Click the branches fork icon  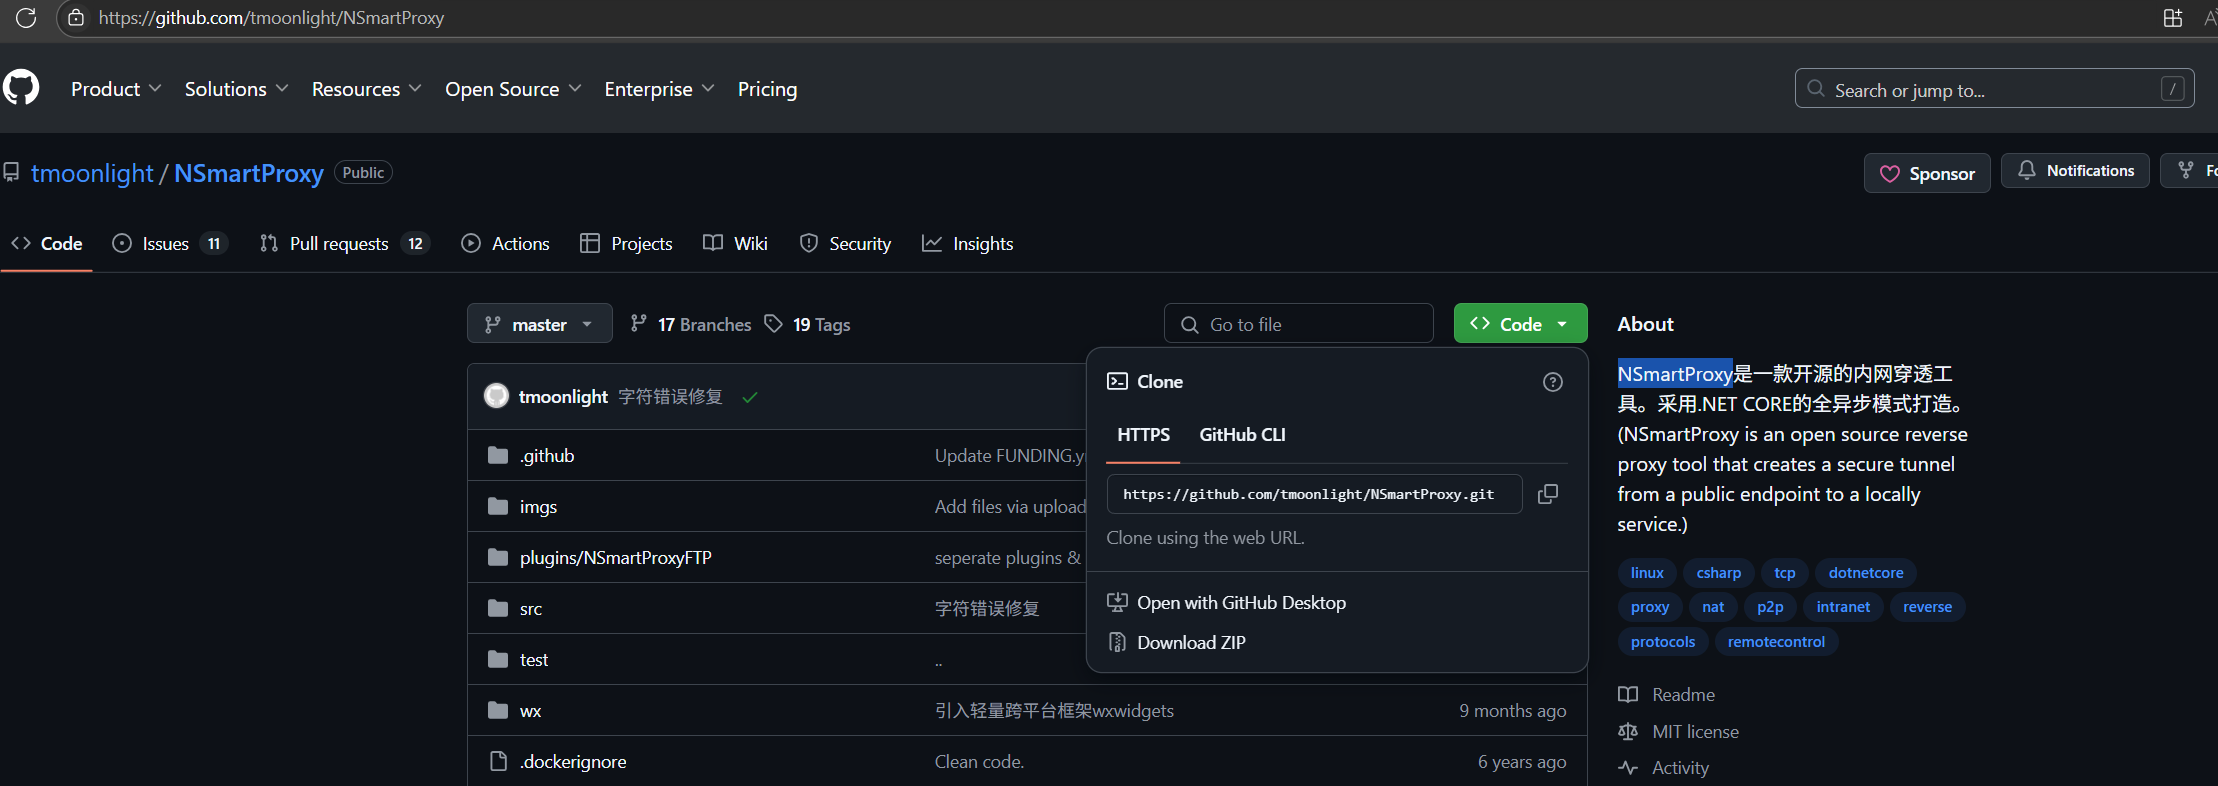(x=639, y=323)
